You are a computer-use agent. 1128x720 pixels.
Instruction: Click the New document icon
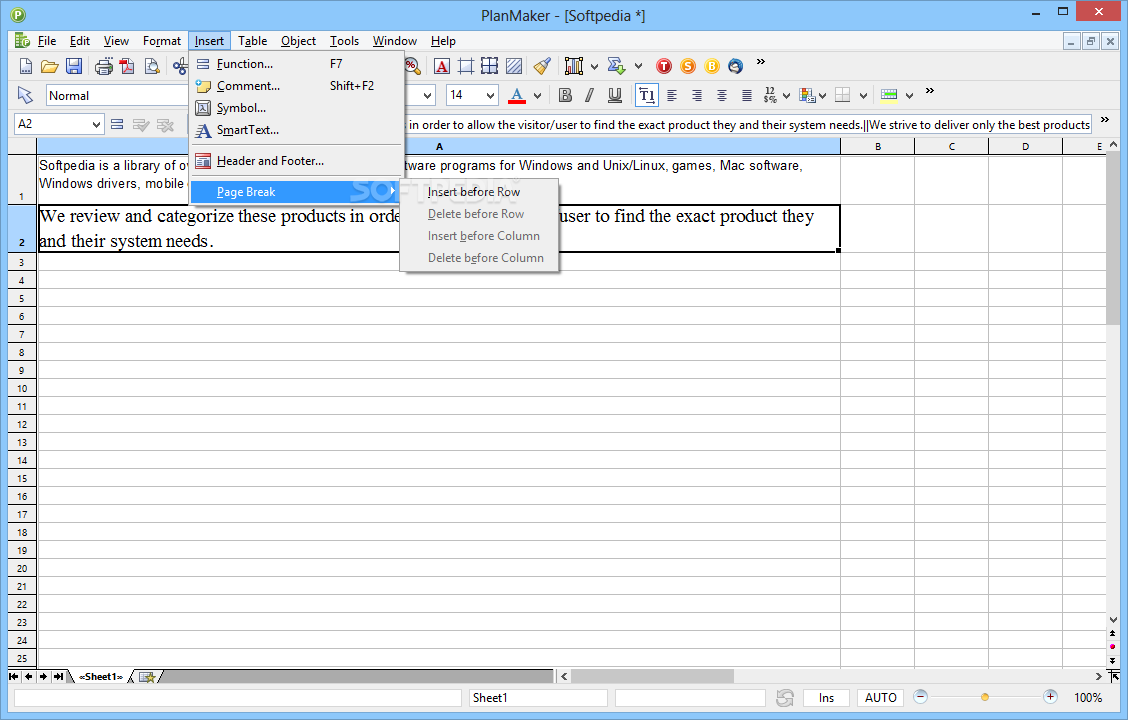26,67
